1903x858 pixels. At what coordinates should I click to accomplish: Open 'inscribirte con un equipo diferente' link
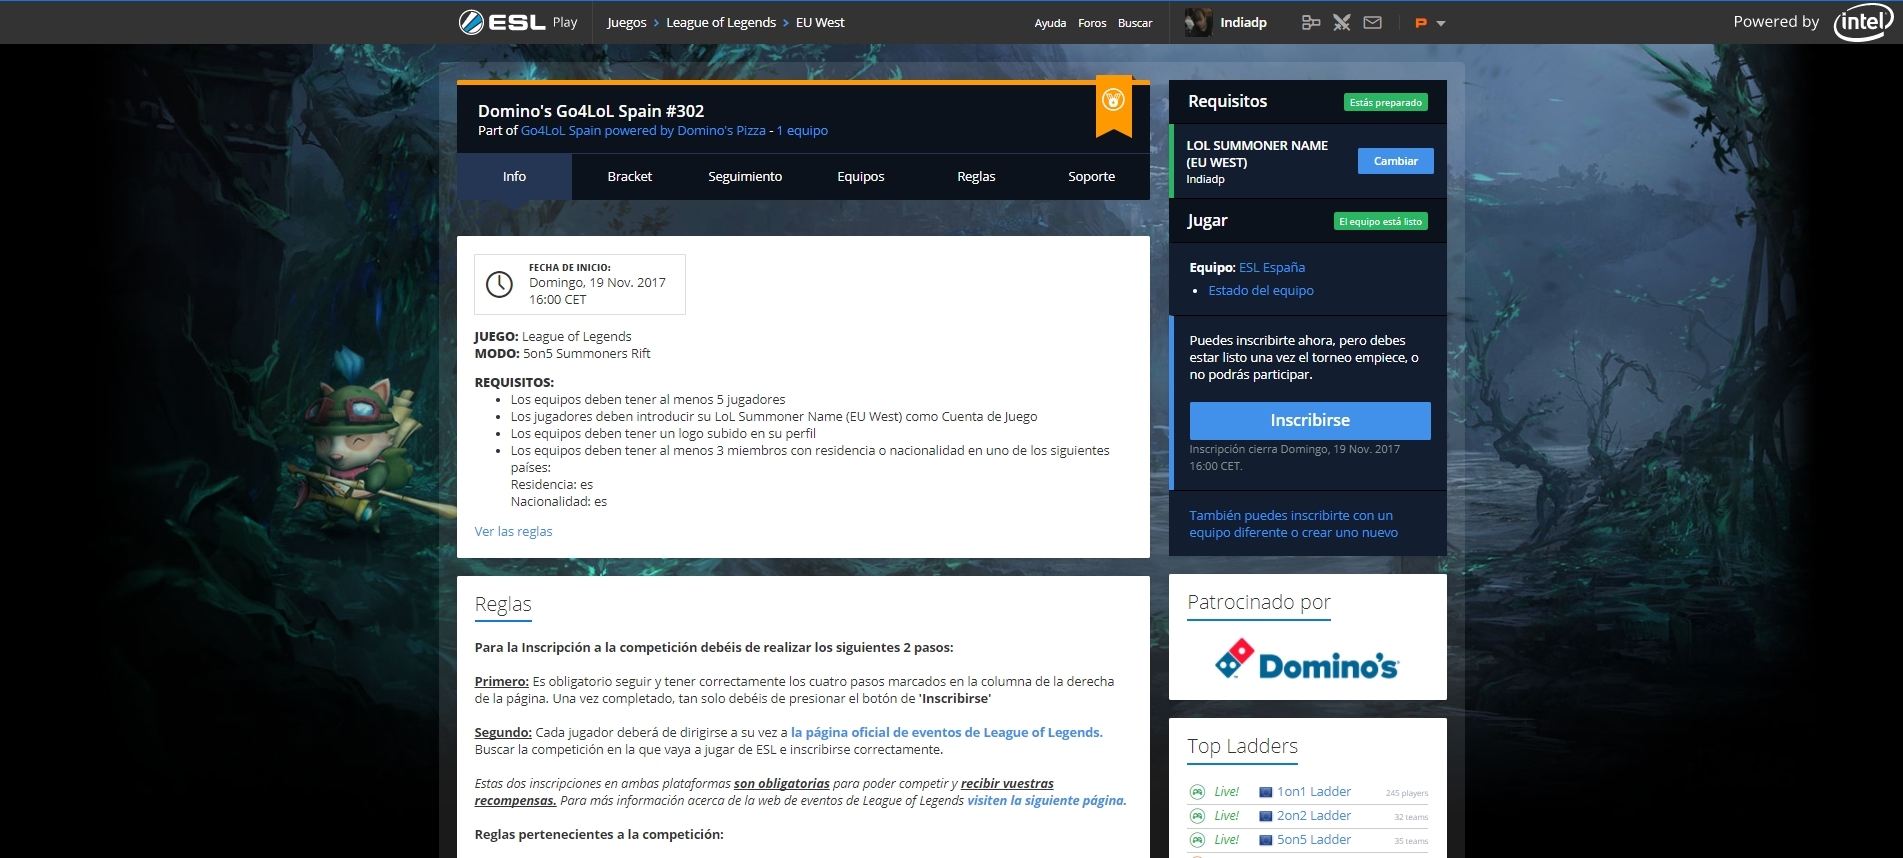1293,524
